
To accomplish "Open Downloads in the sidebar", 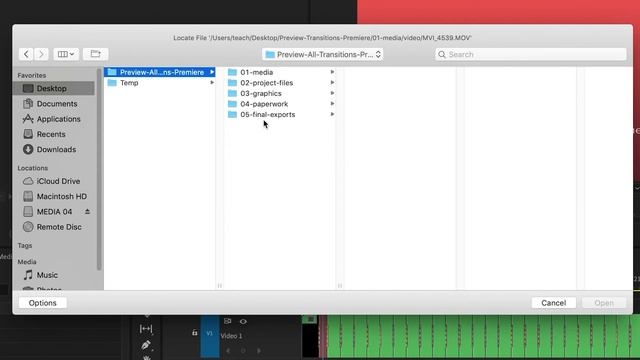I will (54, 149).
